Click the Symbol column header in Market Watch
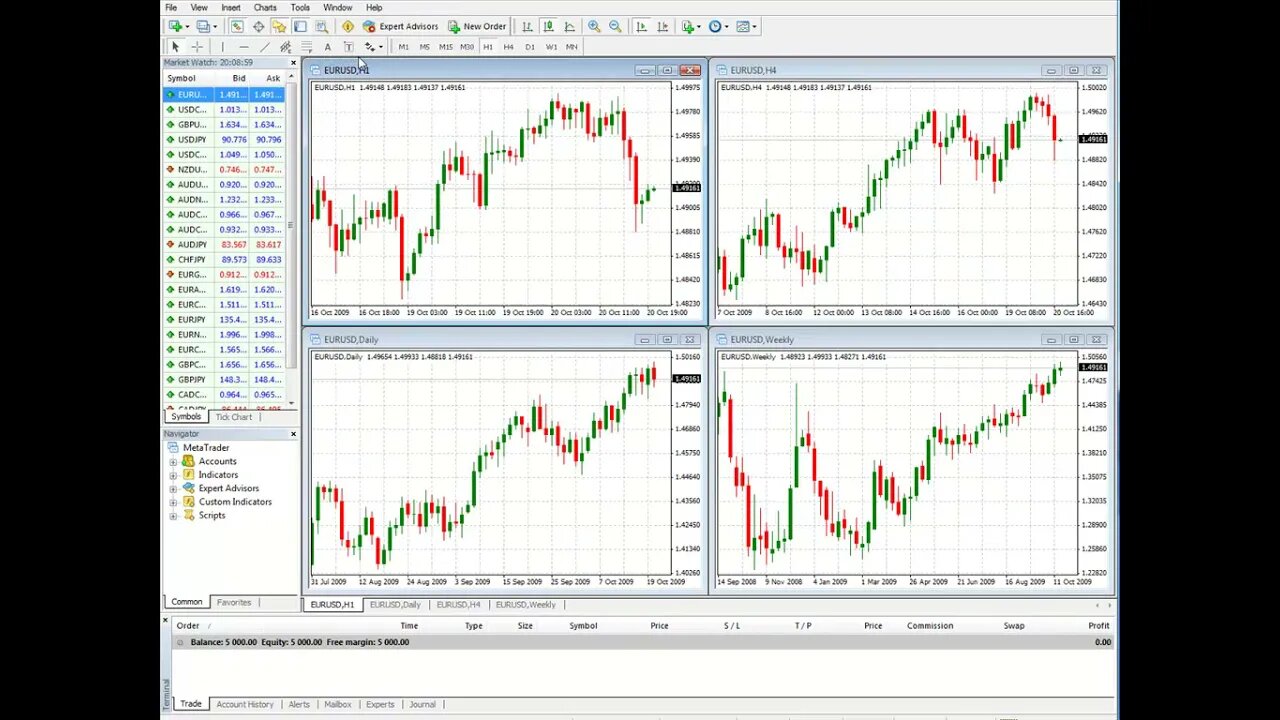This screenshot has height=720, width=1280. click(x=181, y=78)
